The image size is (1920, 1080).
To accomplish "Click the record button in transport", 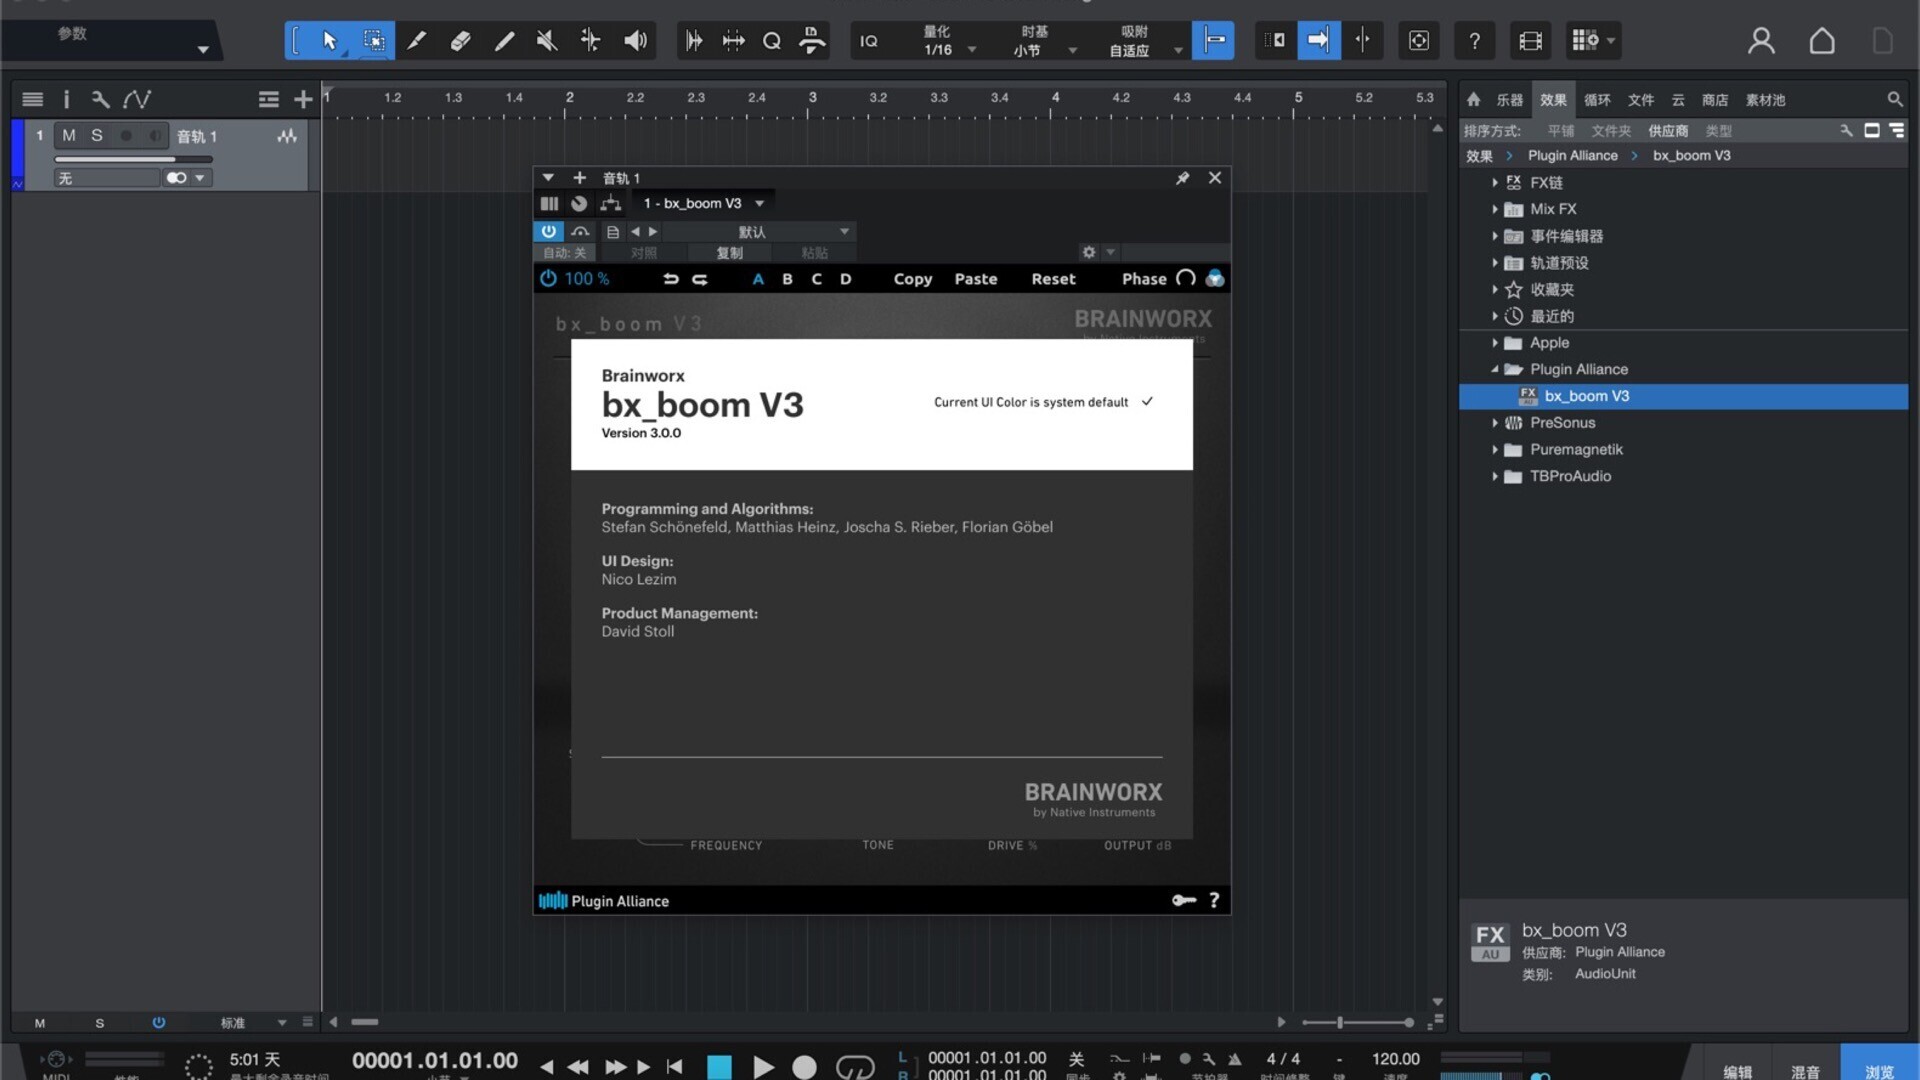I will pyautogui.click(x=804, y=1067).
